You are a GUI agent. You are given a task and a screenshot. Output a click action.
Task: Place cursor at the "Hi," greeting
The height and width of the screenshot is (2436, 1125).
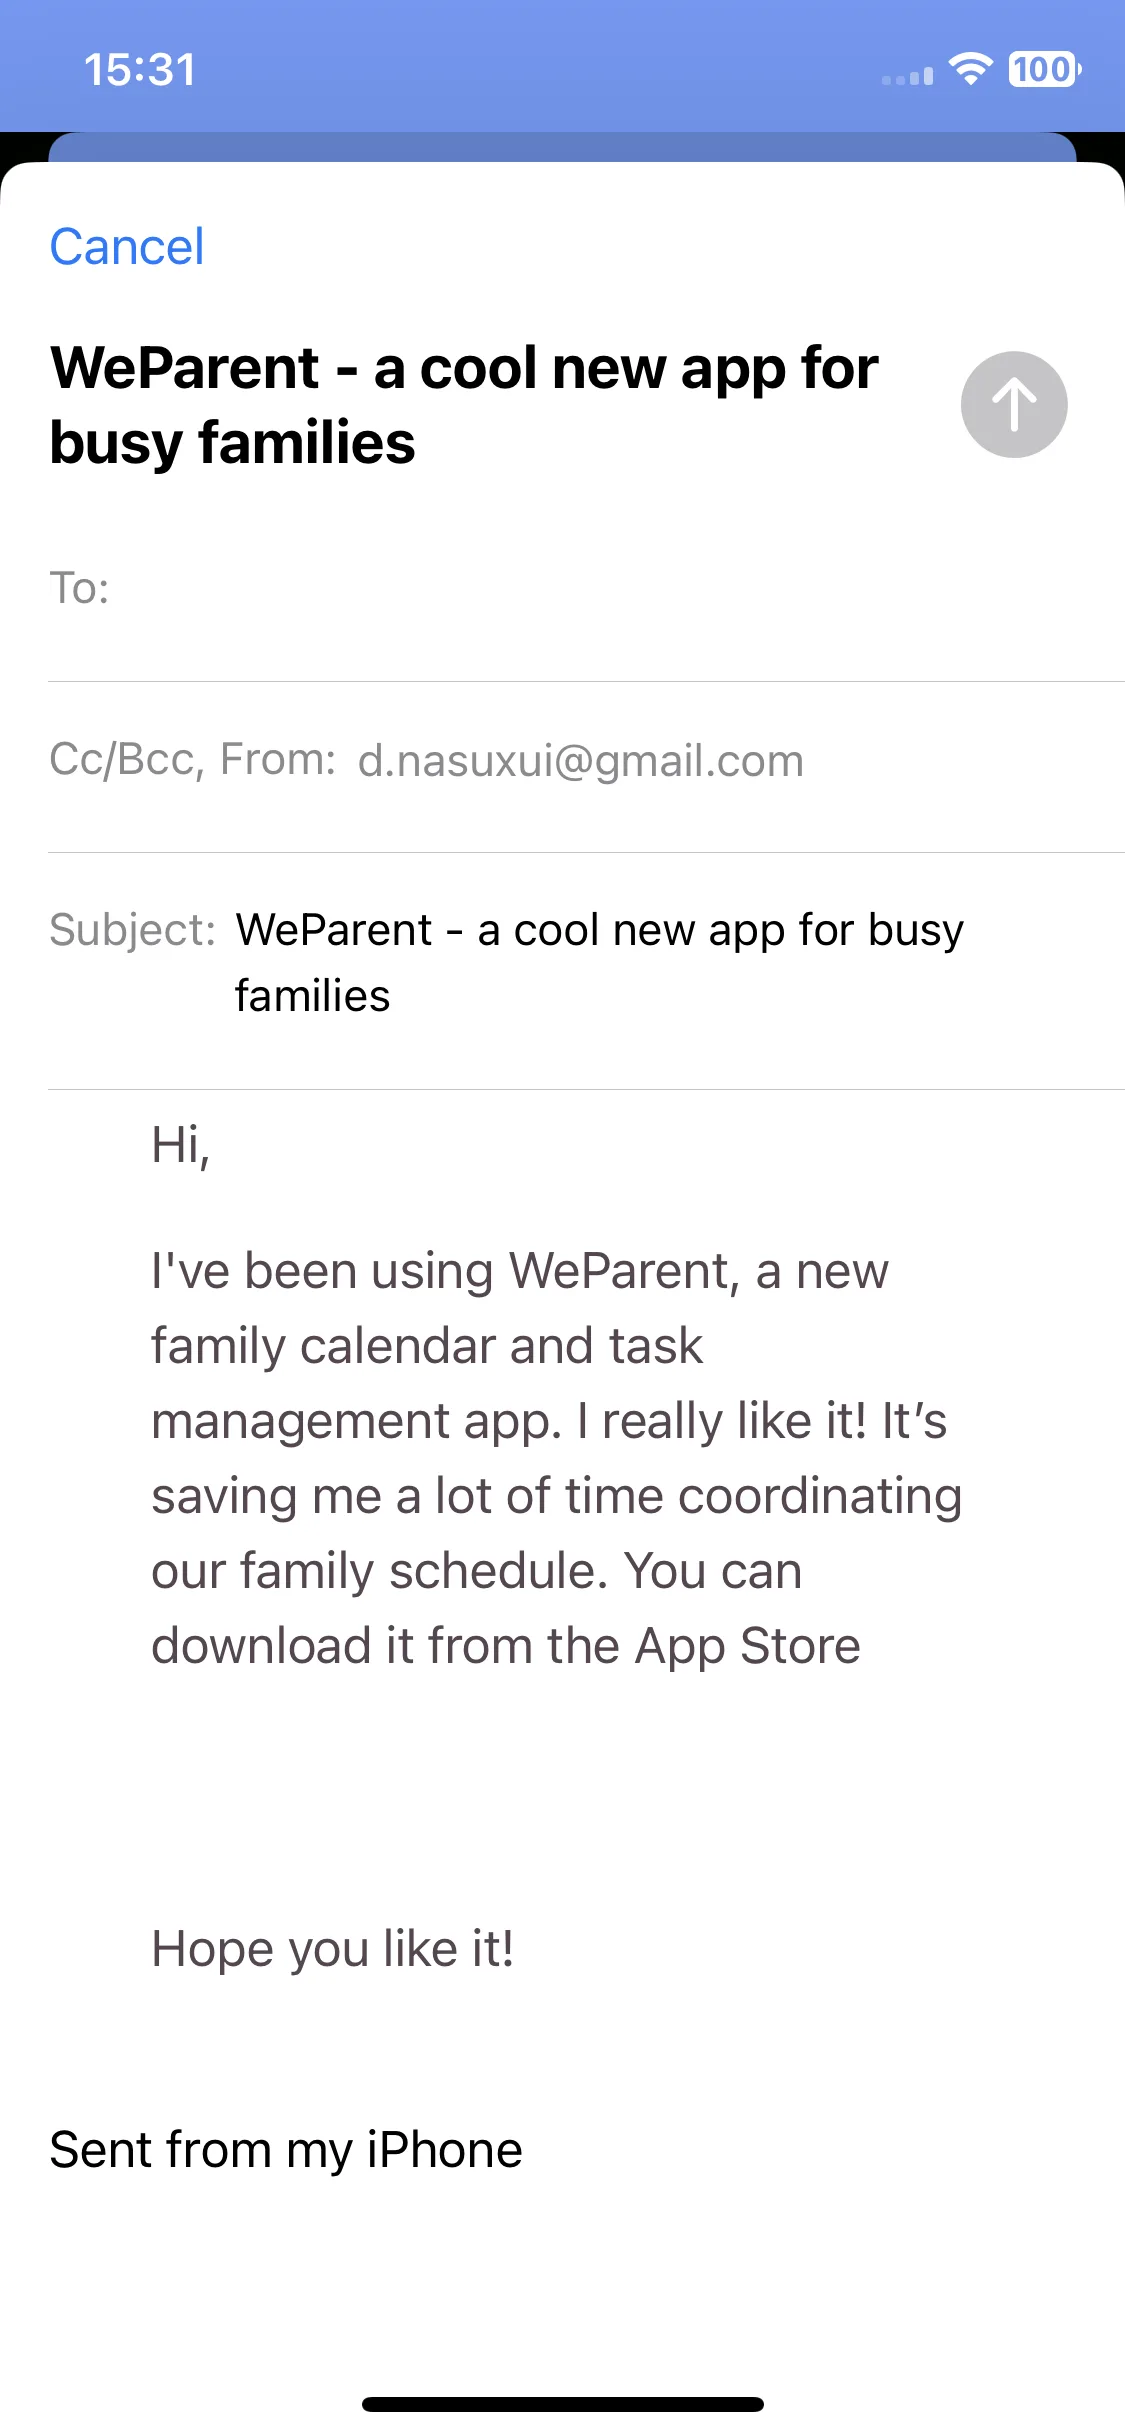181,1144
